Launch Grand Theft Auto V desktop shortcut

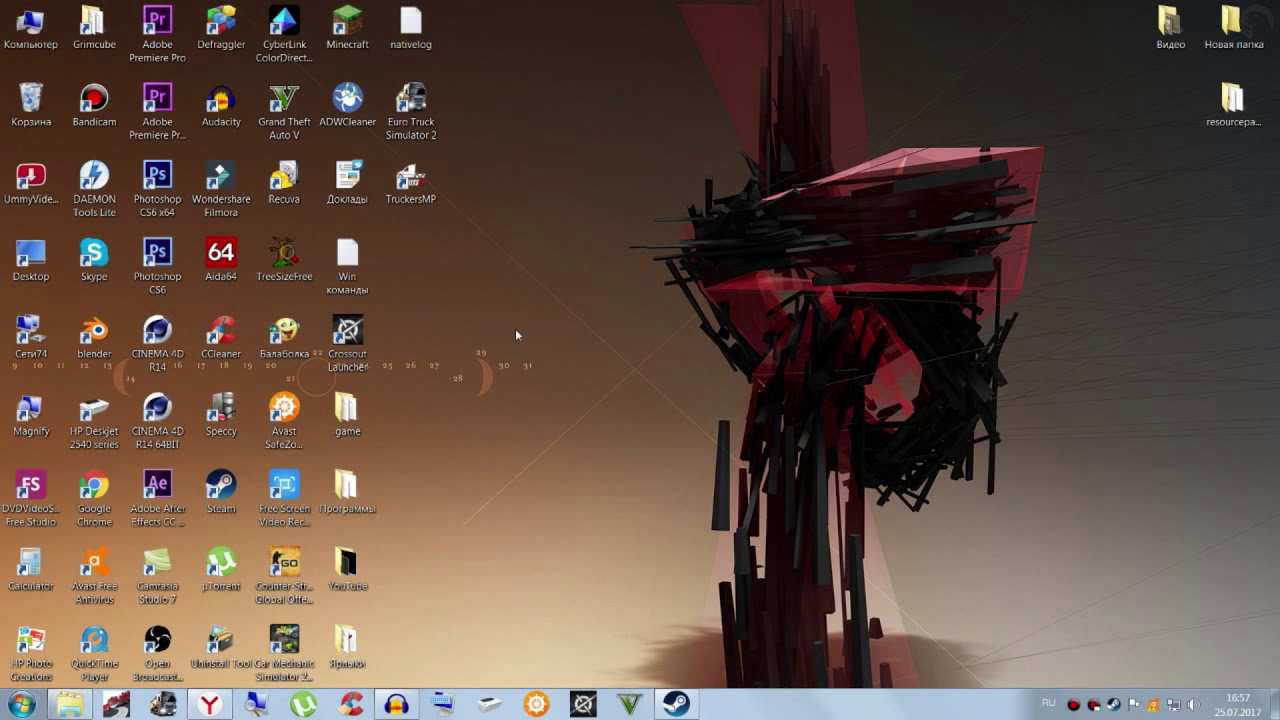point(284,112)
